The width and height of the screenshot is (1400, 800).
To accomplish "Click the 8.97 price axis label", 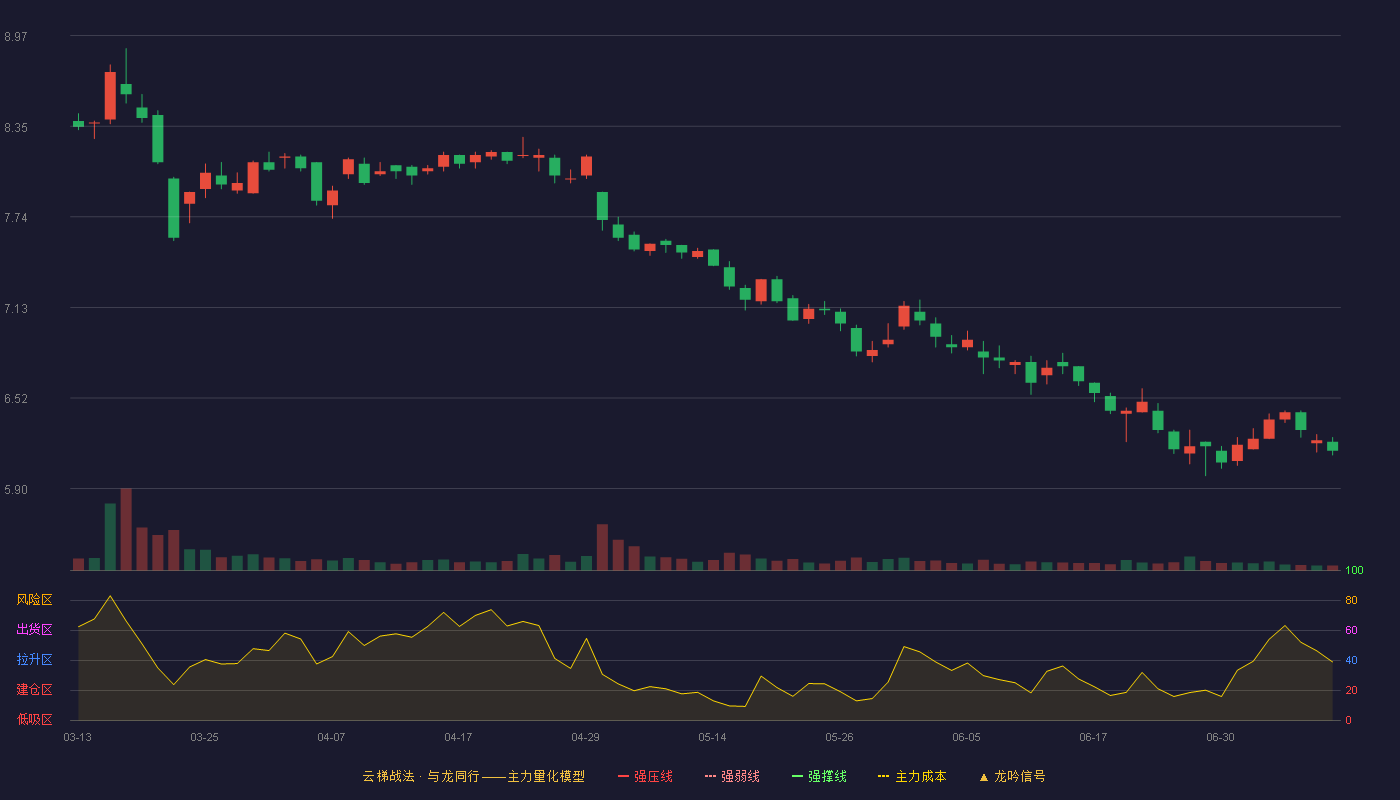I will [16, 37].
